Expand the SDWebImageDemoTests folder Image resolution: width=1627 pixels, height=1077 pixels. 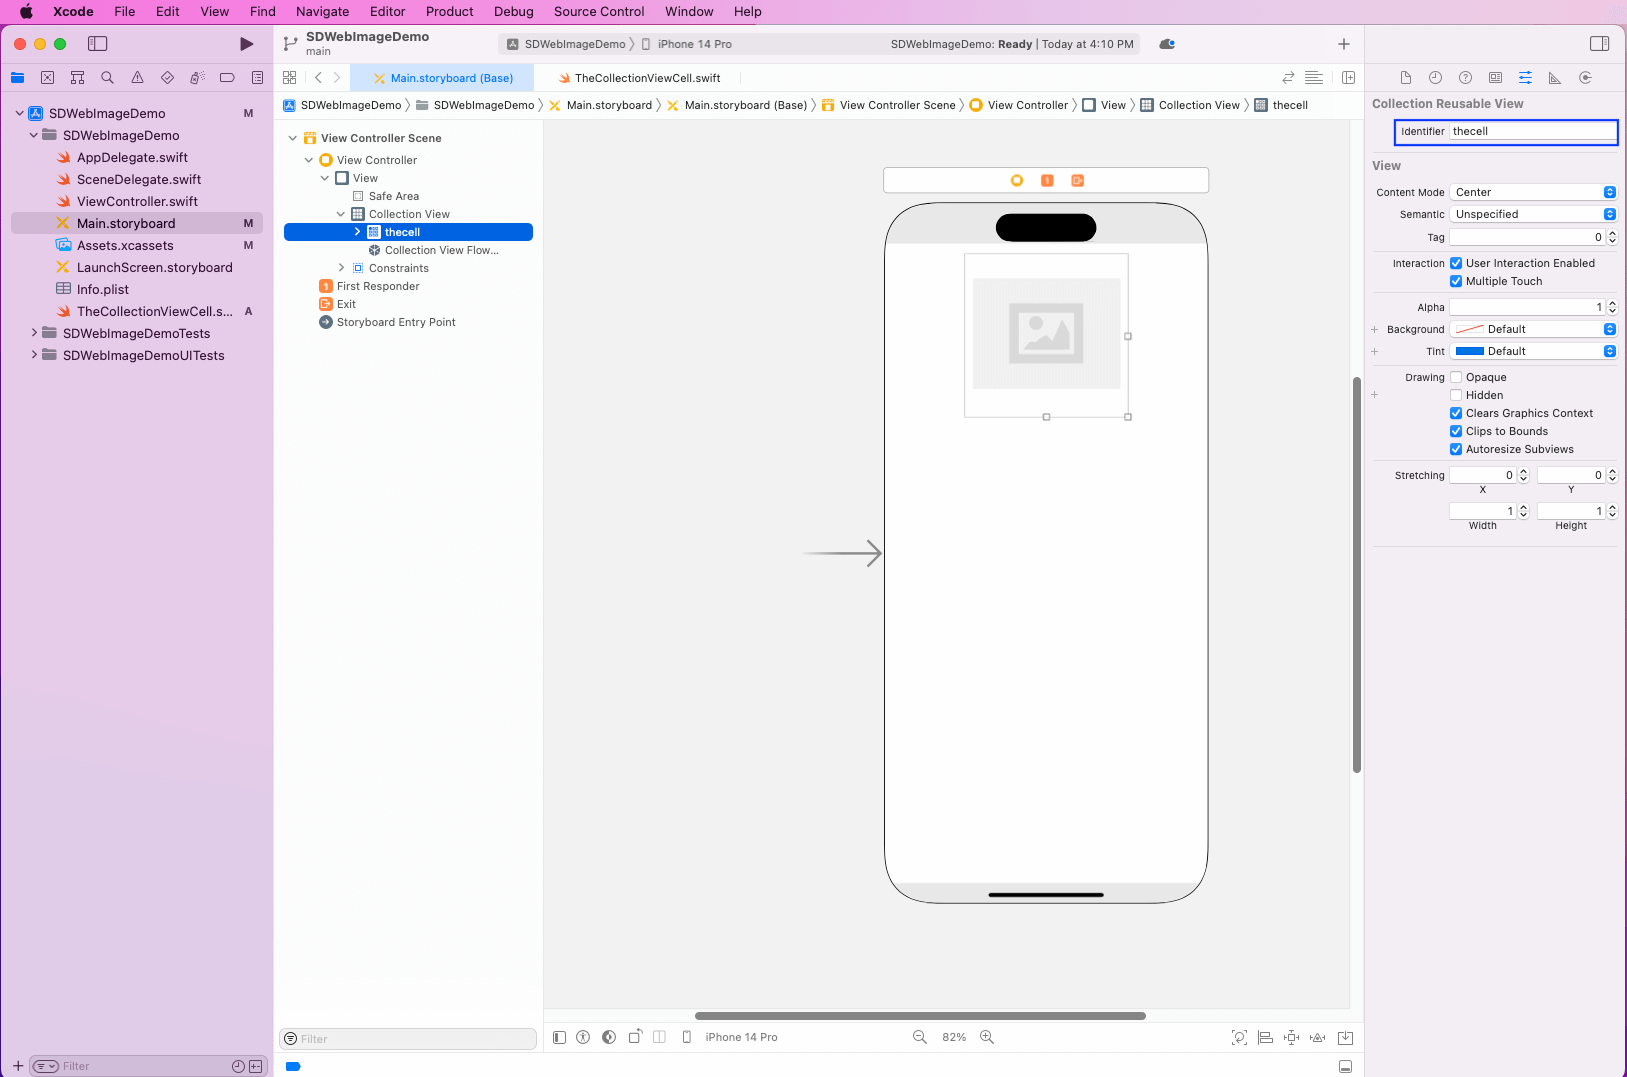(x=34, y=333)
